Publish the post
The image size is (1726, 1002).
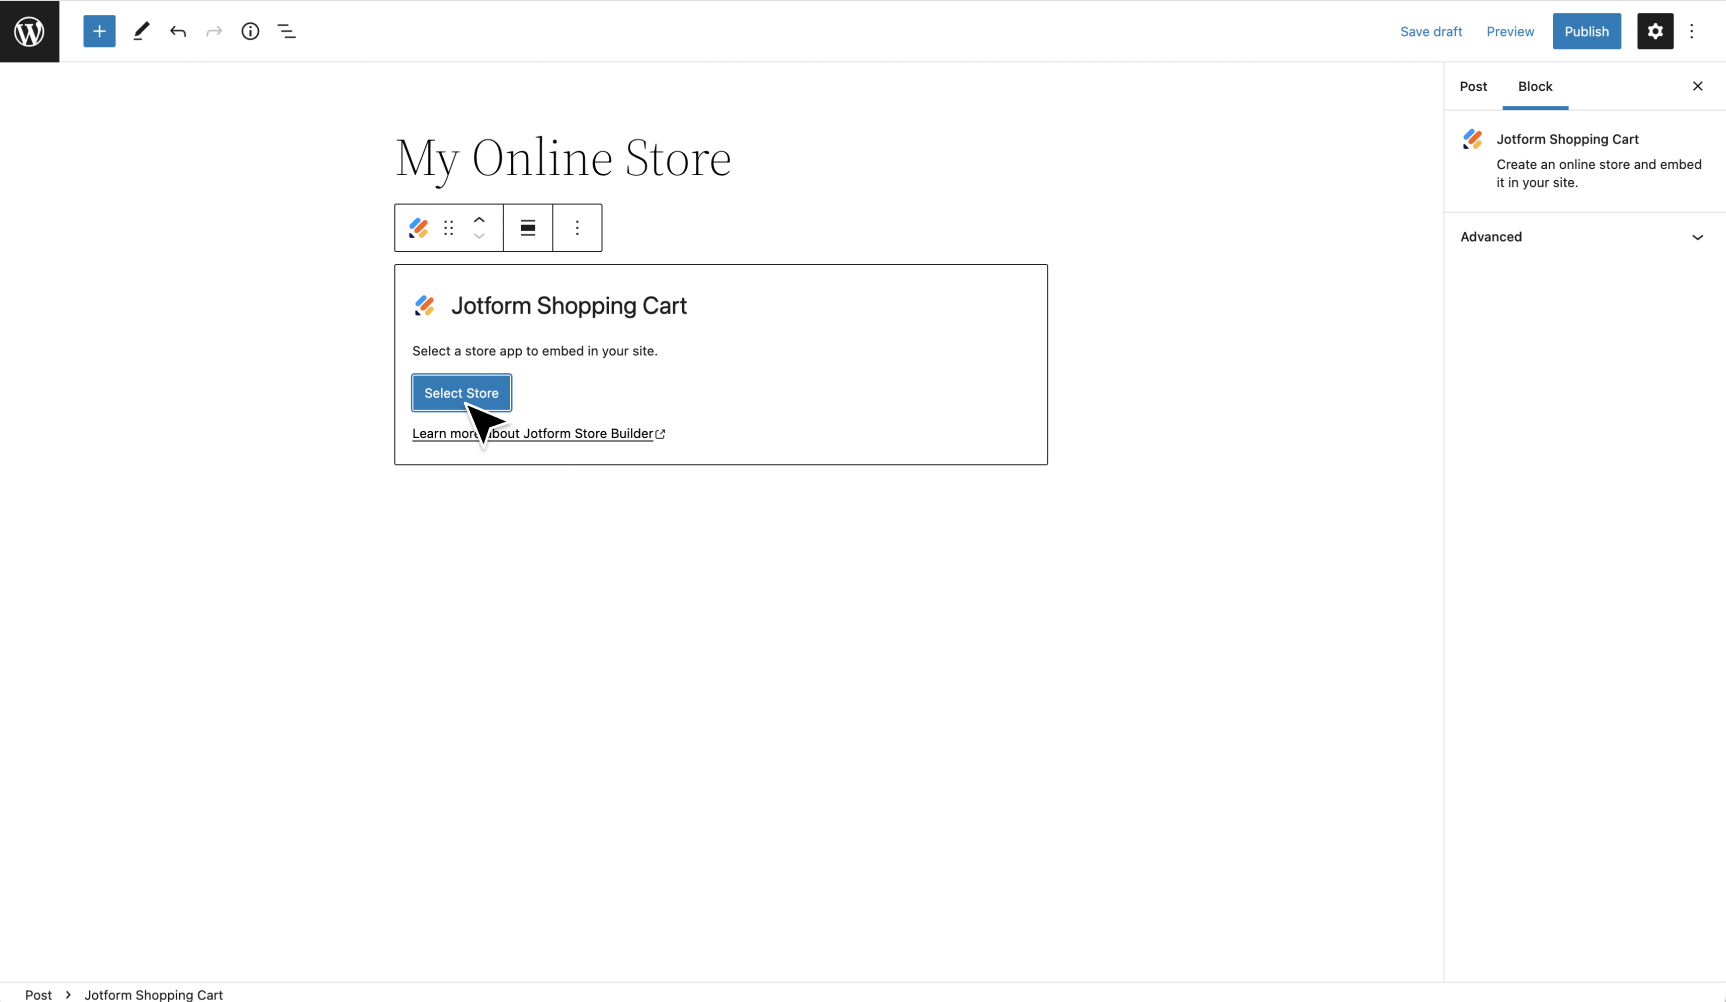[1586, 31]
